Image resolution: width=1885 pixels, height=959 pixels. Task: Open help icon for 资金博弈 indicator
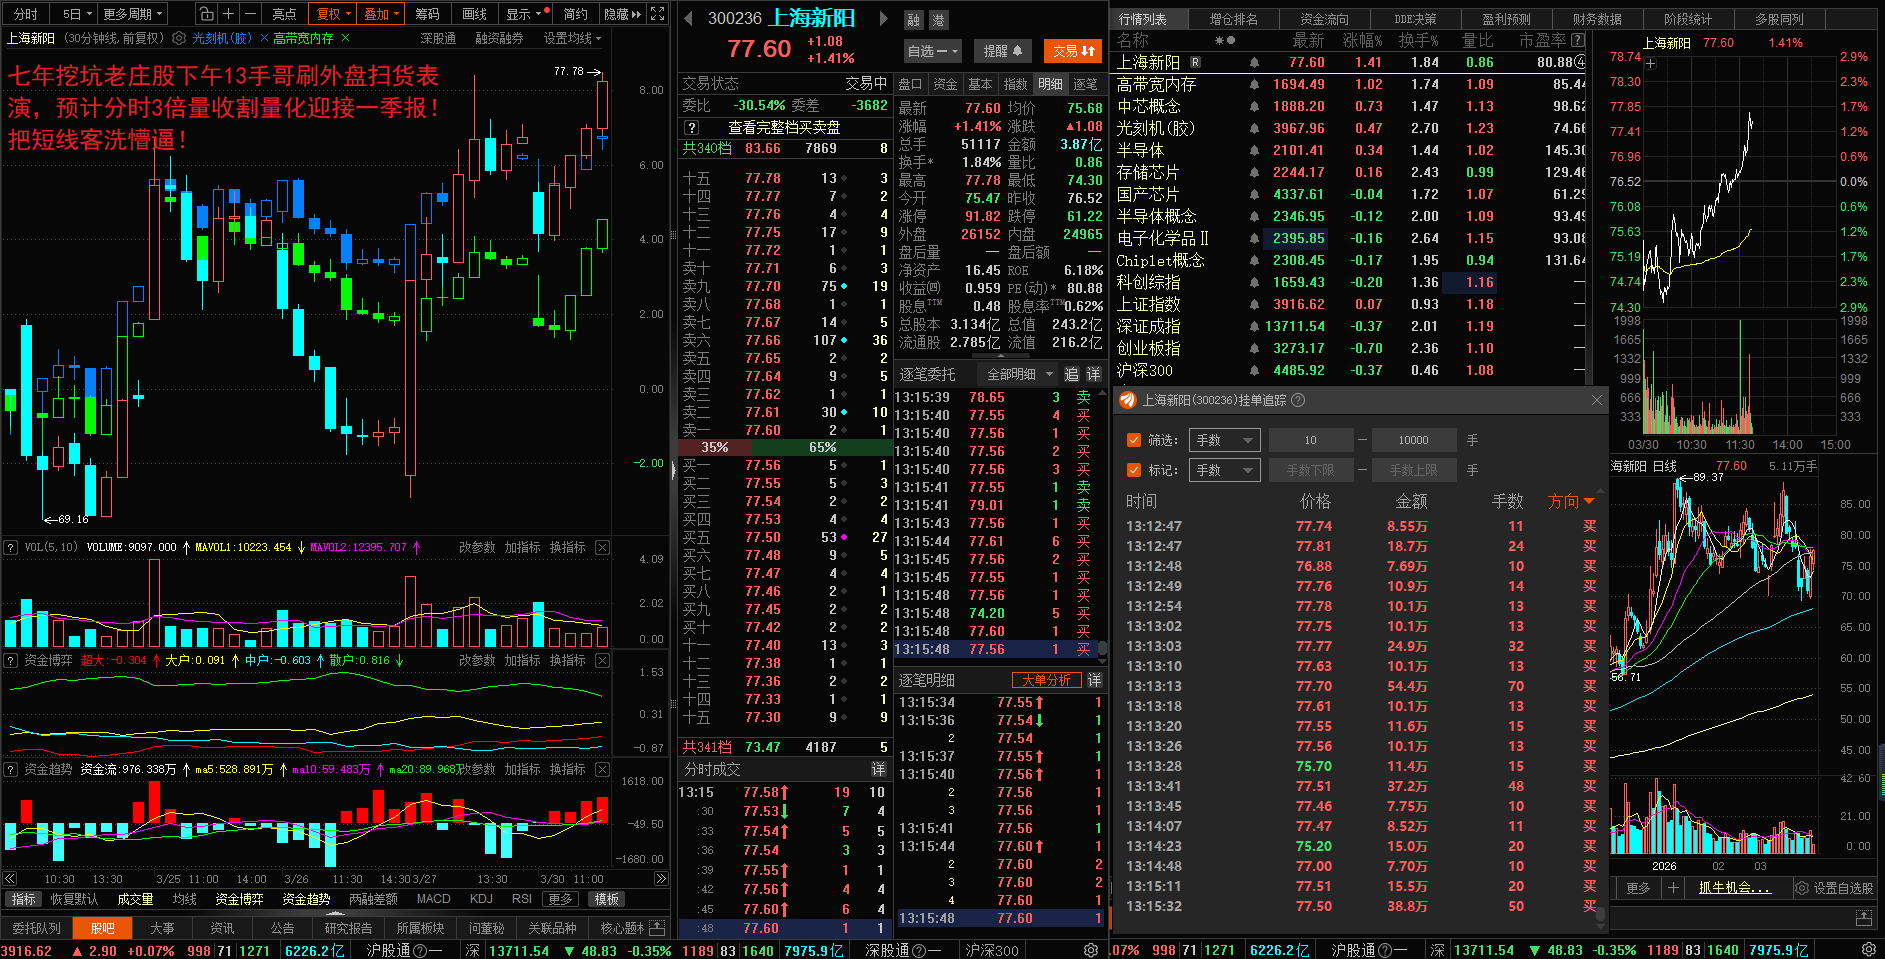tap(11, 660)
